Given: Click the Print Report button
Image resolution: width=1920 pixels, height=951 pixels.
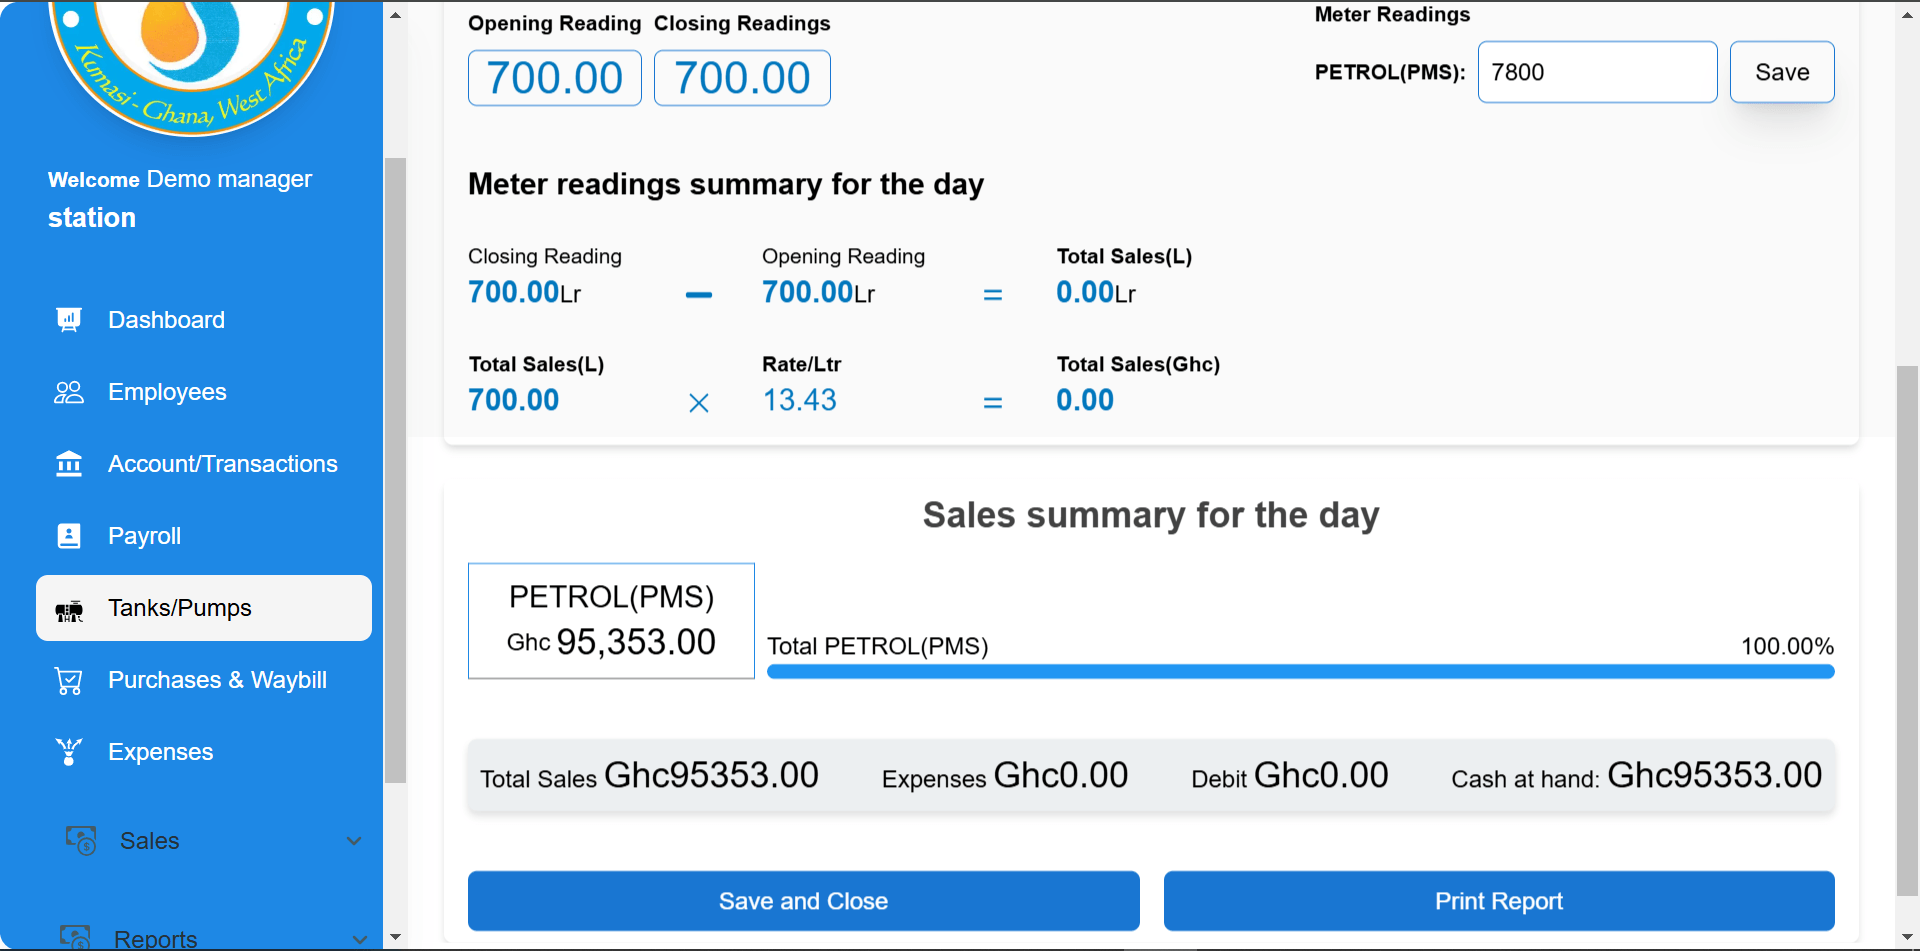Looking at the screenshot, I should coord(1497,900).
